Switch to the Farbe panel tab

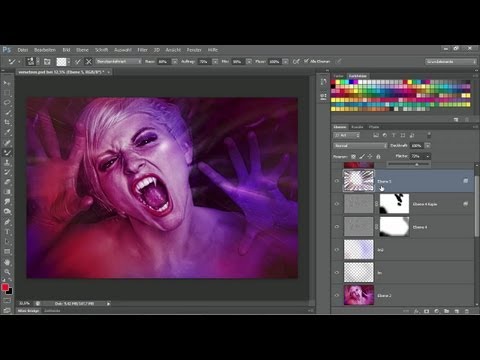(338, 76)
